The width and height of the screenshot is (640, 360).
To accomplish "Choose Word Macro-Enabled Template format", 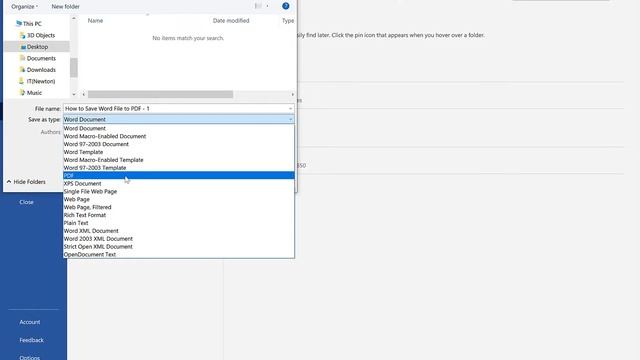I will pyautogui.click(x=178, y=160).
